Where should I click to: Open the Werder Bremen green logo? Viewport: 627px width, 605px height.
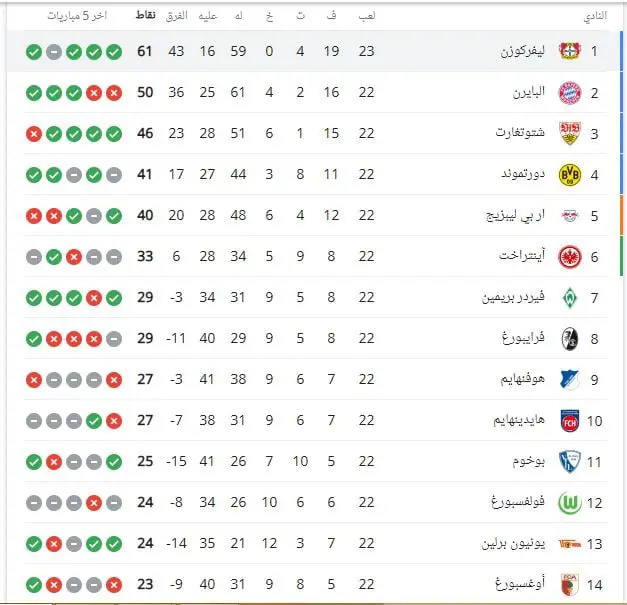click(570, 298)
